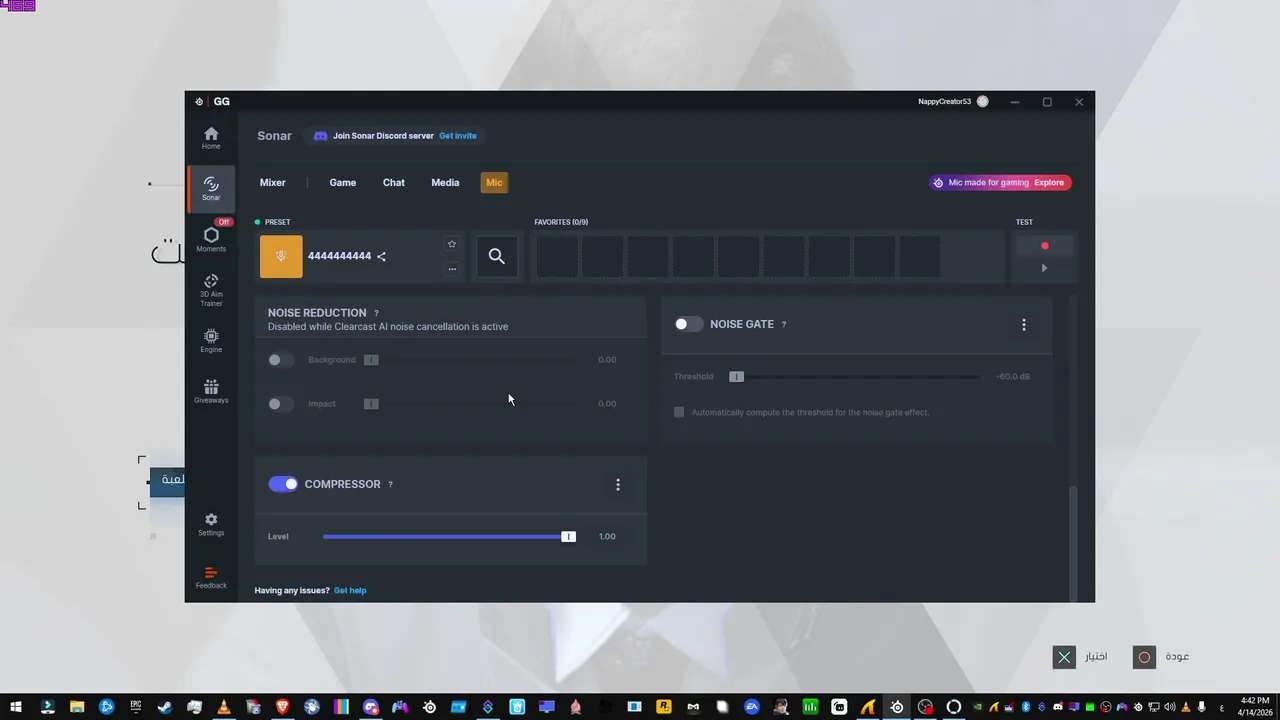The image size is (1280, 720).
Task: Switch to the Chat tab
Action: point(394,183)
